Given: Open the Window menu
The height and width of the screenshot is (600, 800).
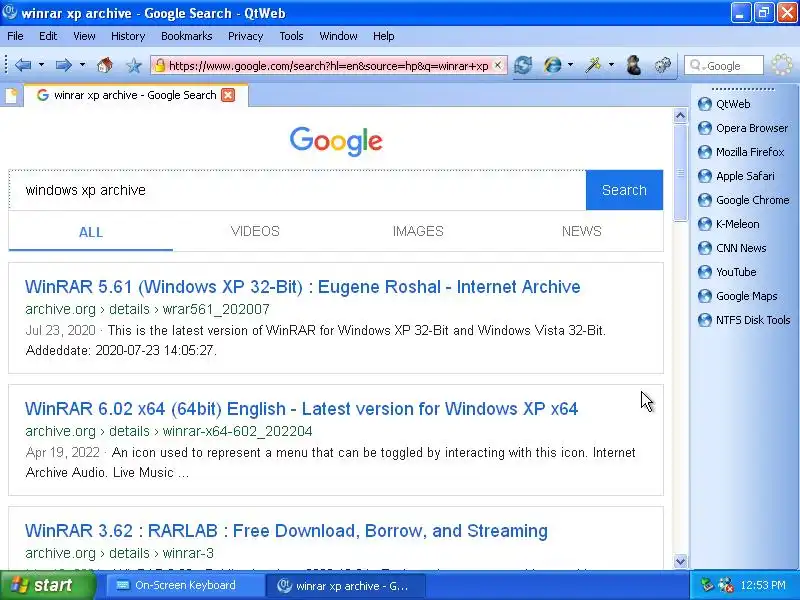Looking at the screenshot, I should [338, 36].
